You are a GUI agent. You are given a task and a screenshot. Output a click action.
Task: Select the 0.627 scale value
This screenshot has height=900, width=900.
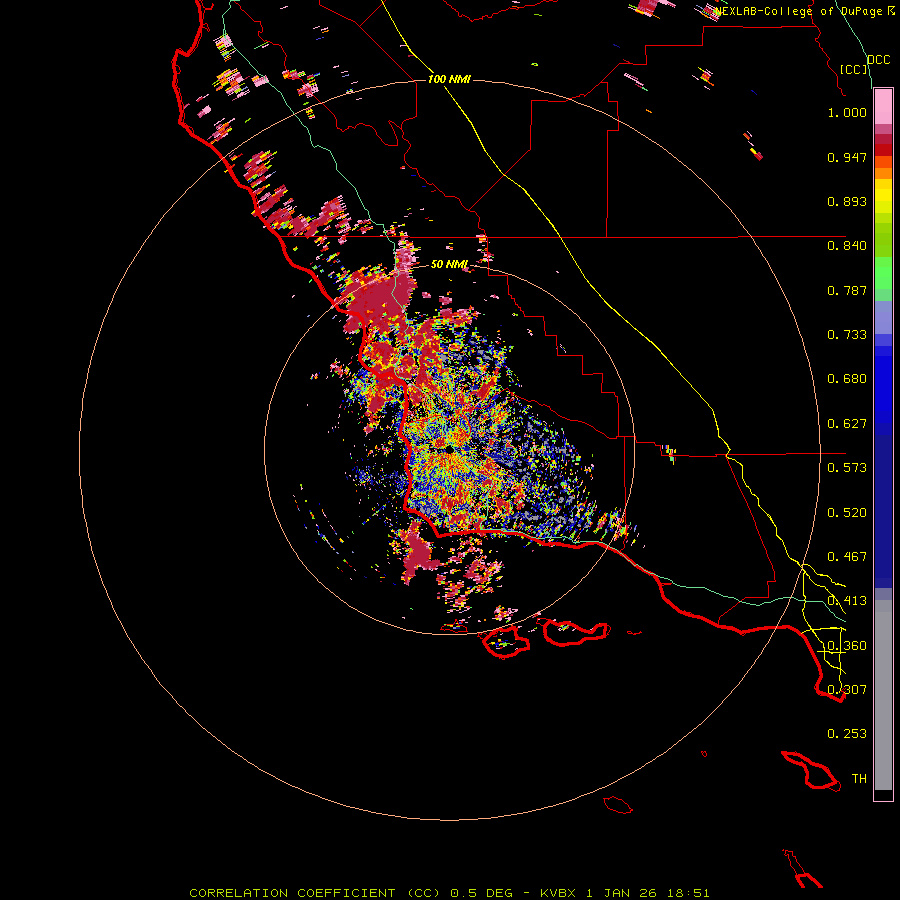847,424
